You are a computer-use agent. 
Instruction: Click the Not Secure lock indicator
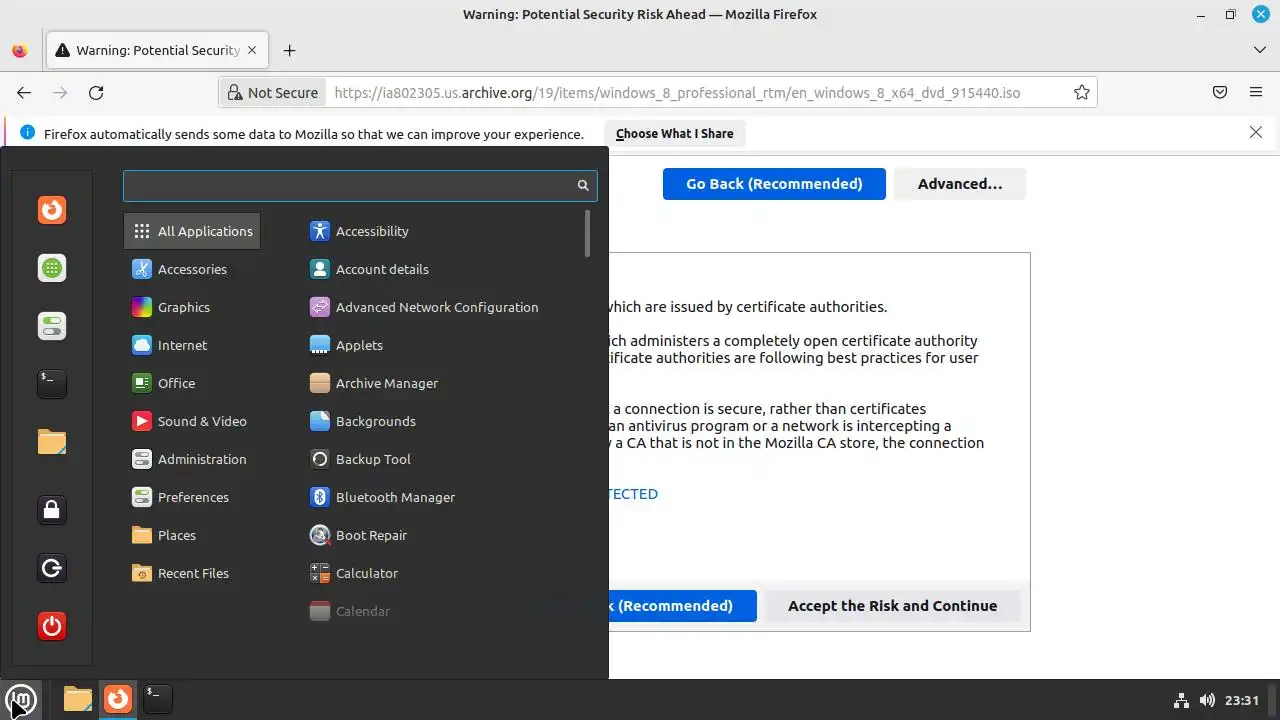(x=273, y=92)
